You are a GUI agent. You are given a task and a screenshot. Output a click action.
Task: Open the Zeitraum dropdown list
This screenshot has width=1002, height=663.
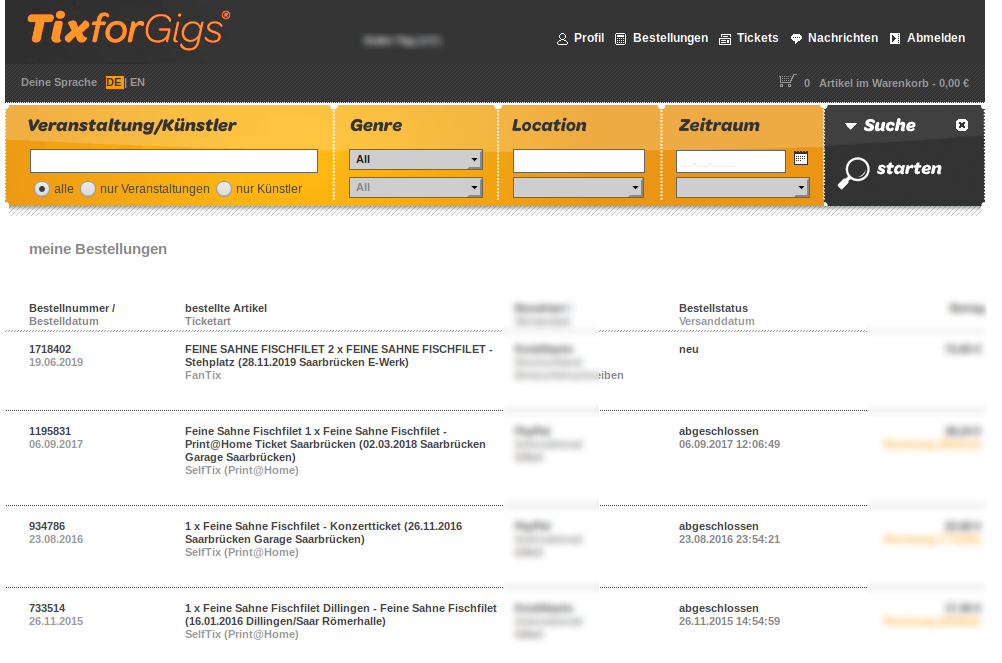[743, 188]
